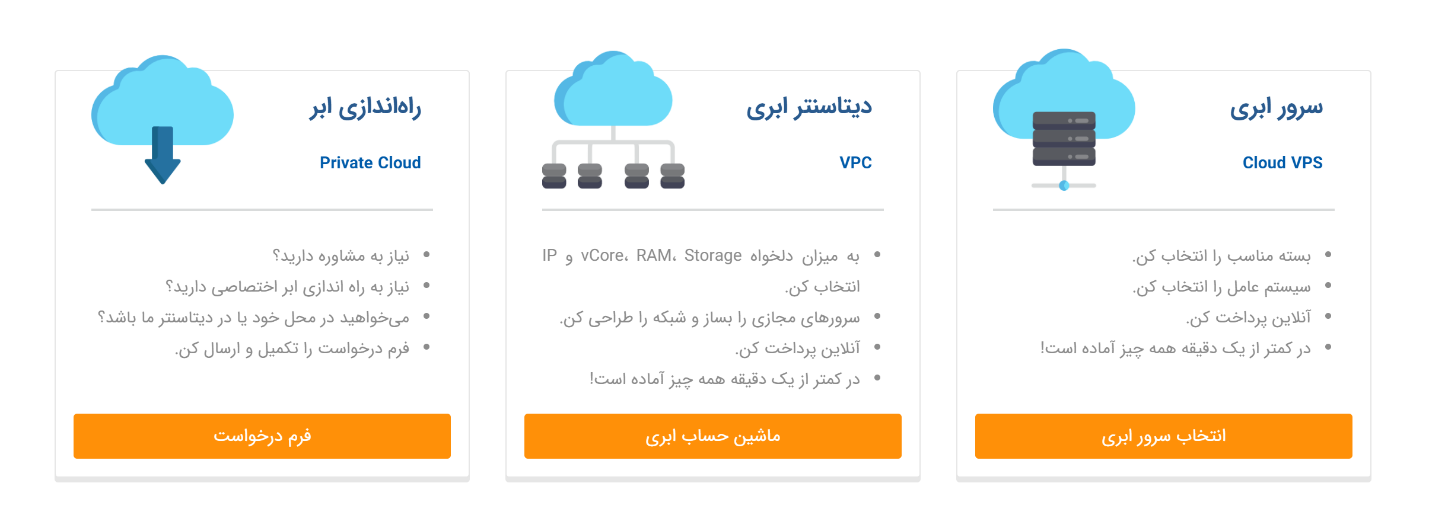Click the 'بسته مناسب را انتخاب کن' item
The height and width of the screenshot is (531, 1429).
click(1226, 256)
